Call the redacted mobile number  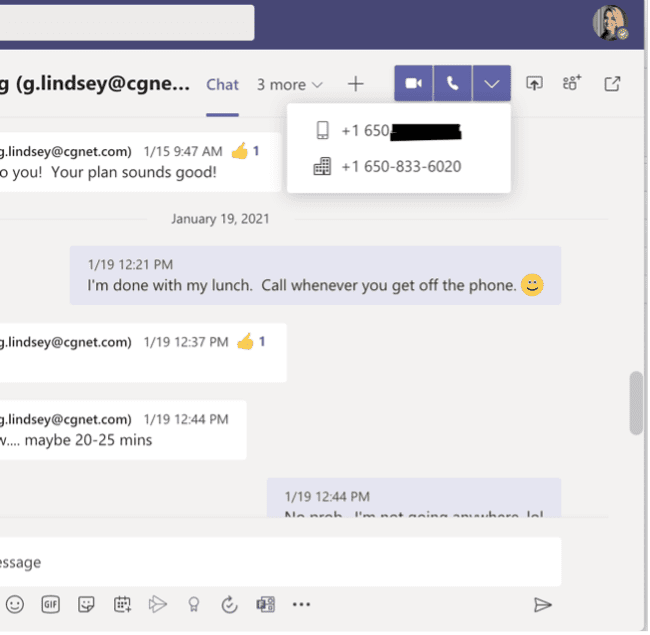[400, 131]
